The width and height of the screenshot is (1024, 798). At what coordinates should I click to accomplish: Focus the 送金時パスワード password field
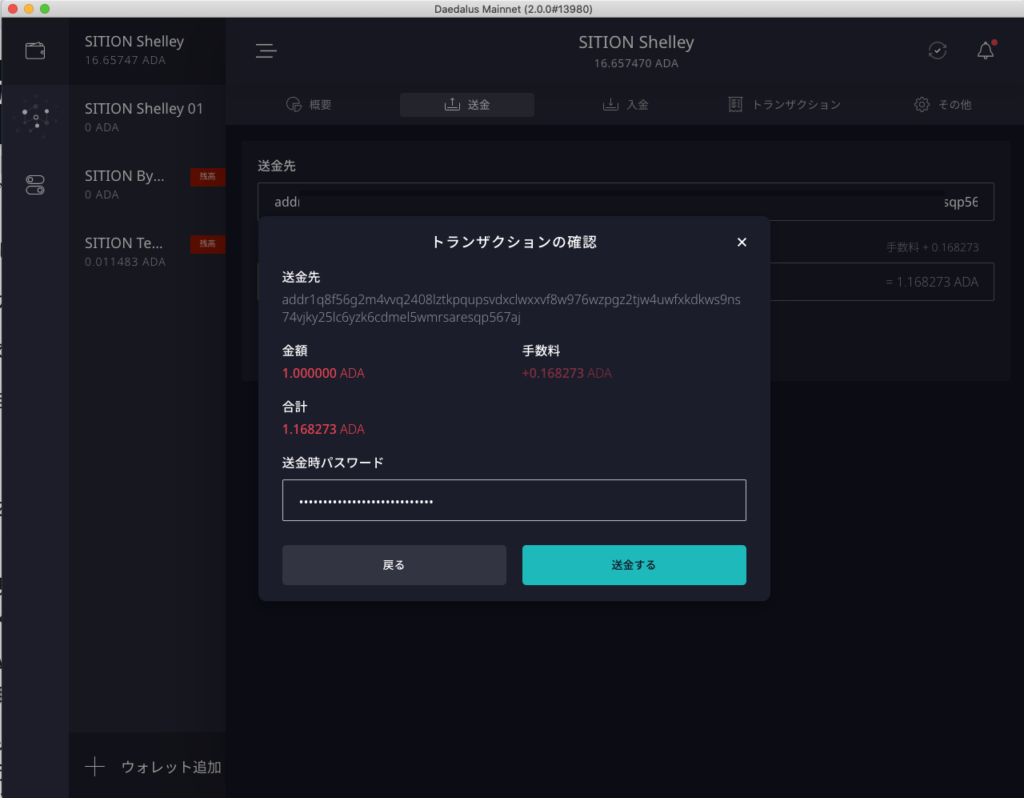coord(514,500)
